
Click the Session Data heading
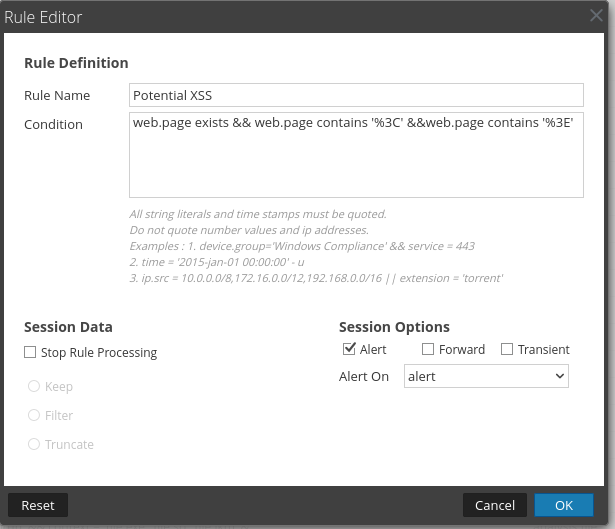[x=68, y=327]
